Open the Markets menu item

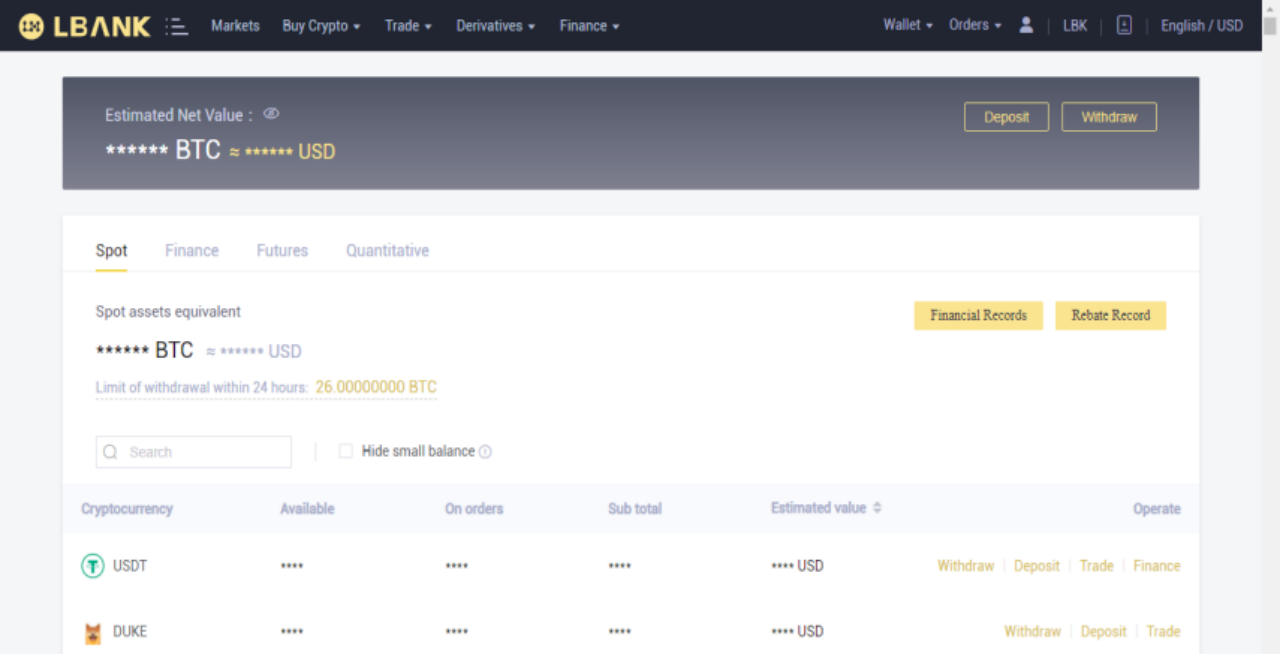(235, 26)
